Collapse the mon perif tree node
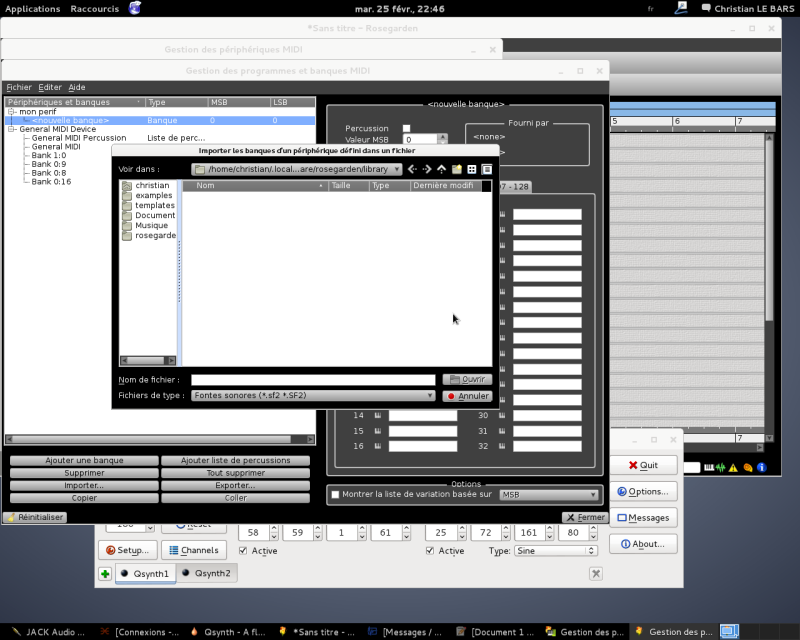This screenshot has width=800, height=640. 11,111
